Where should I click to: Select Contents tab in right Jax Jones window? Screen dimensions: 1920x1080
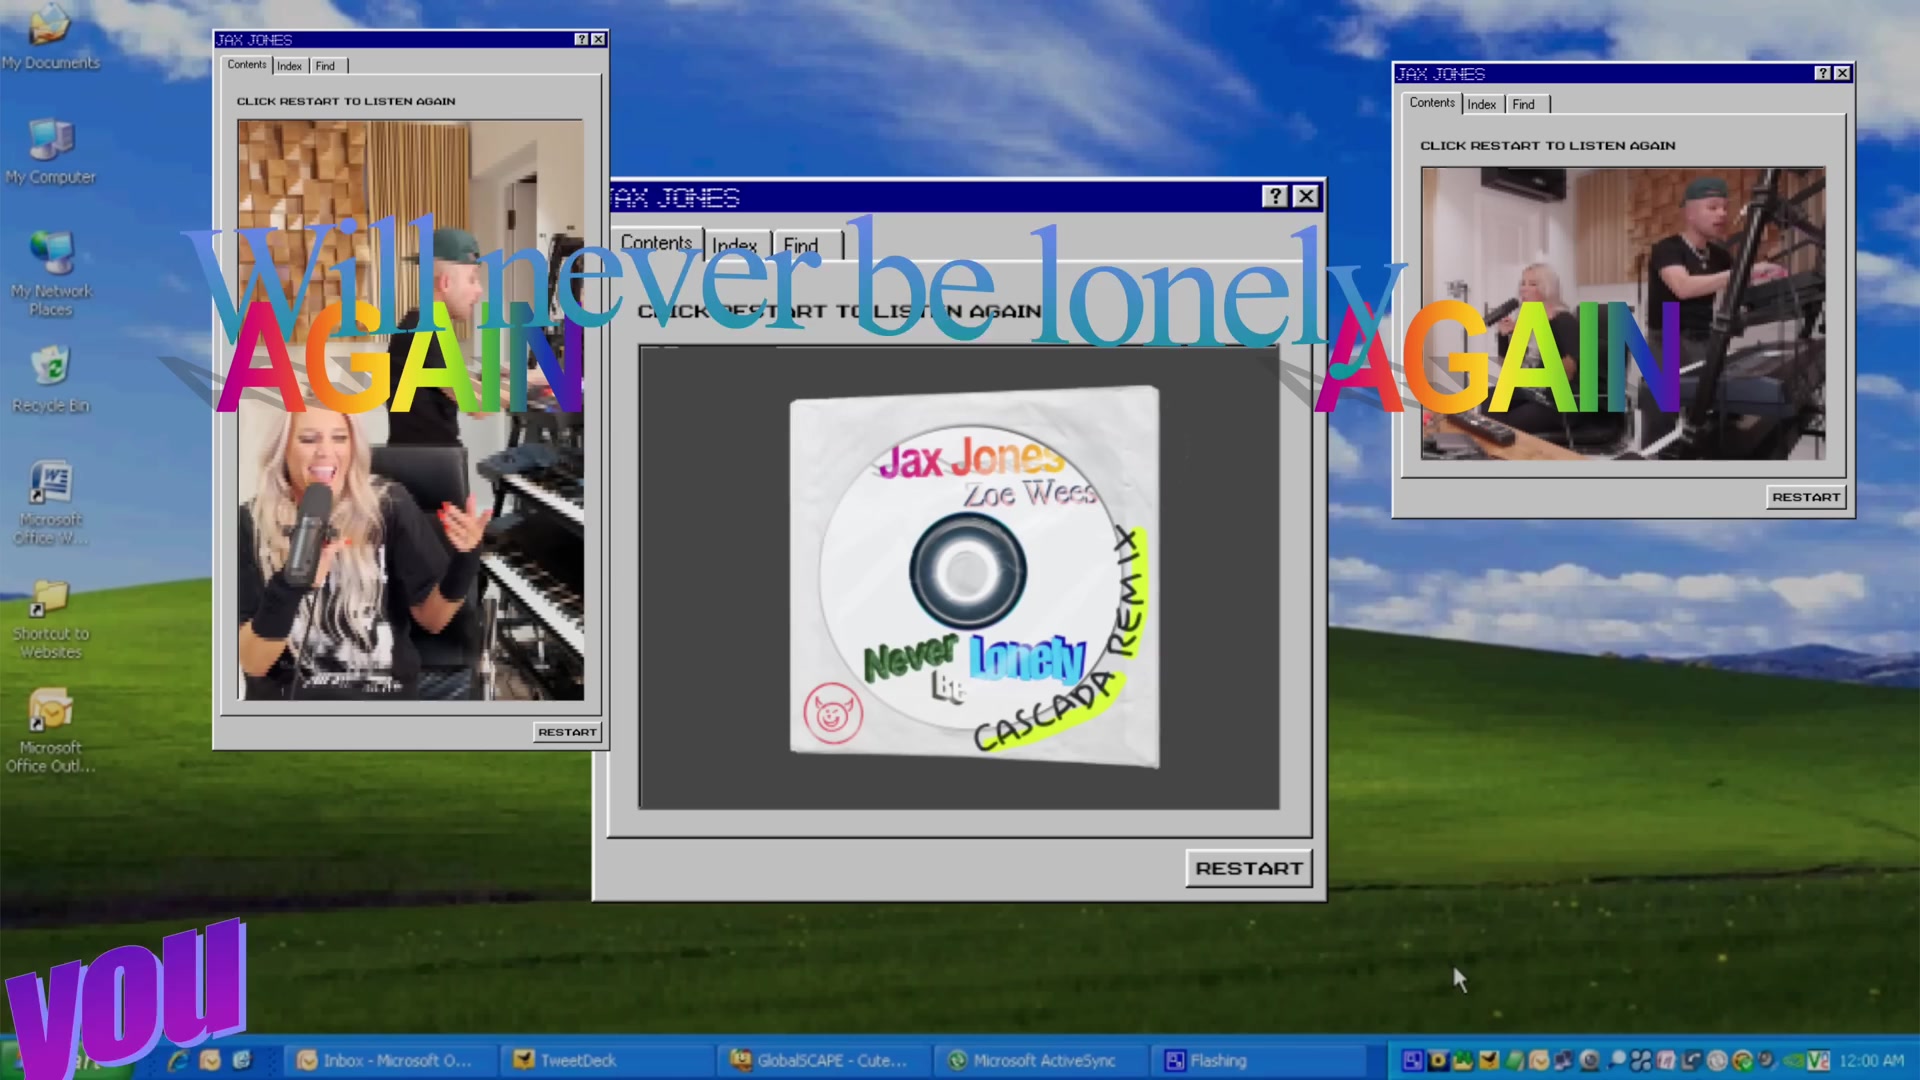1432,103
